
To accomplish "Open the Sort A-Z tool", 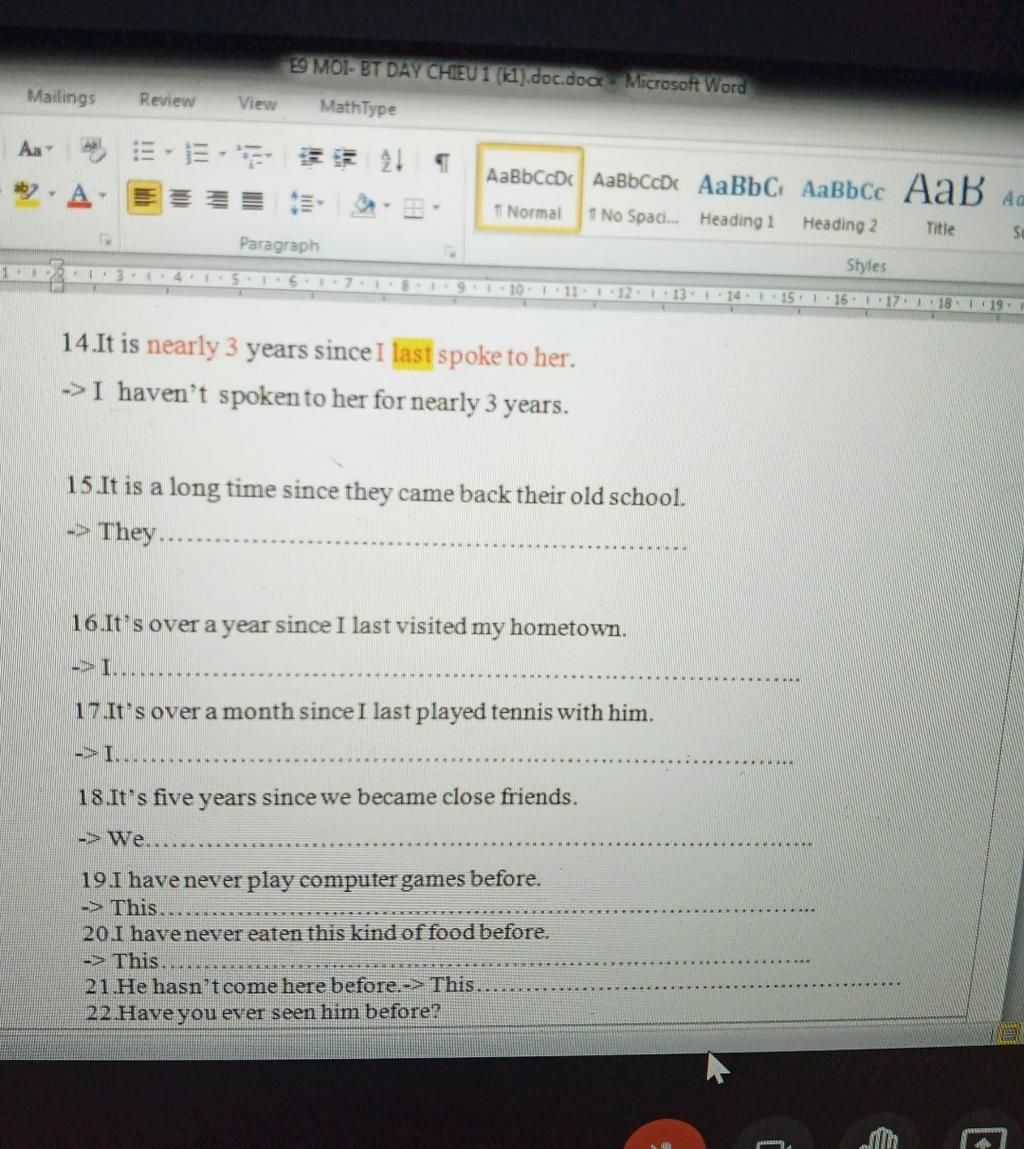I will (x=391, y=160).
